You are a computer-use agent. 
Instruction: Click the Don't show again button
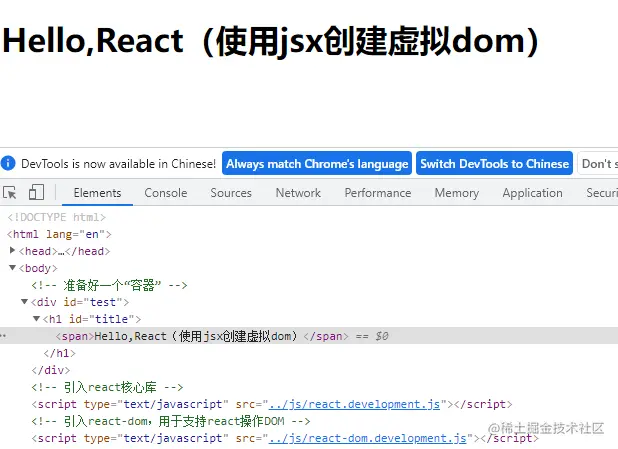[598, 163]
